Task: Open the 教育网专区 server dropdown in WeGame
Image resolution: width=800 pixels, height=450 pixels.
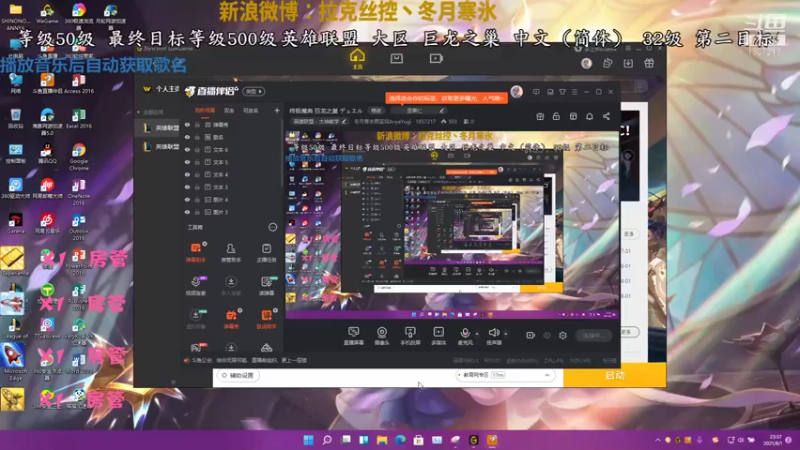Action: tap(505, 375)
